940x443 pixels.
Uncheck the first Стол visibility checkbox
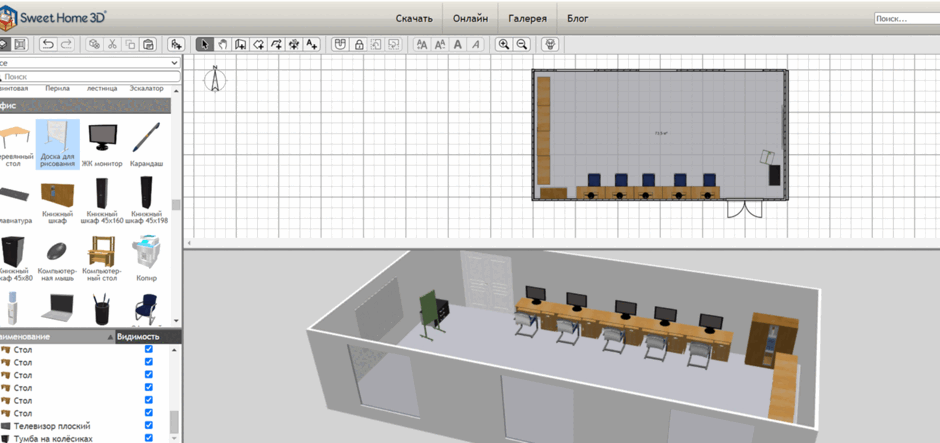[x=149, y=349]
